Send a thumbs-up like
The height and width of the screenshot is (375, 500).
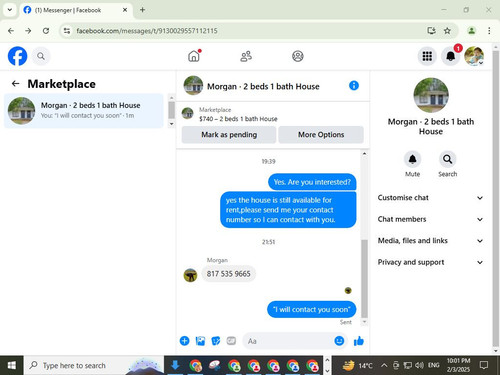pyautogui.click(x=359, y=341)
